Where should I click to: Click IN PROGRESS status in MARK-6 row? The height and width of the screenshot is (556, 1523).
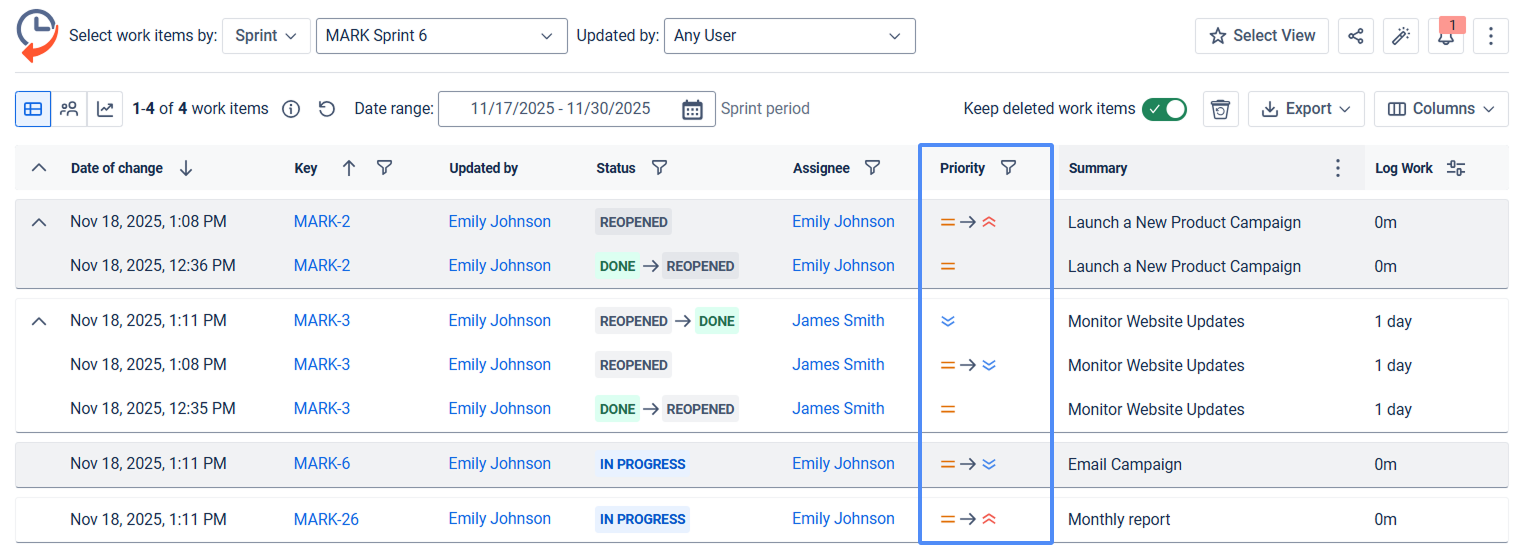click(642, 464)
